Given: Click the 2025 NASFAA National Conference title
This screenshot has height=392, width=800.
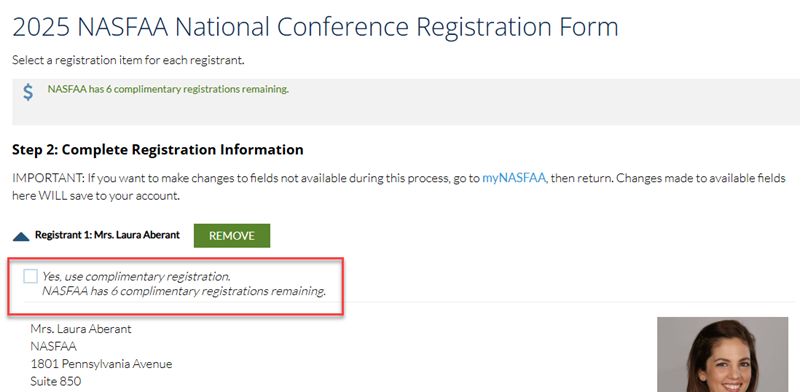Looking at the screenshot, I should (x=315, y=27).
